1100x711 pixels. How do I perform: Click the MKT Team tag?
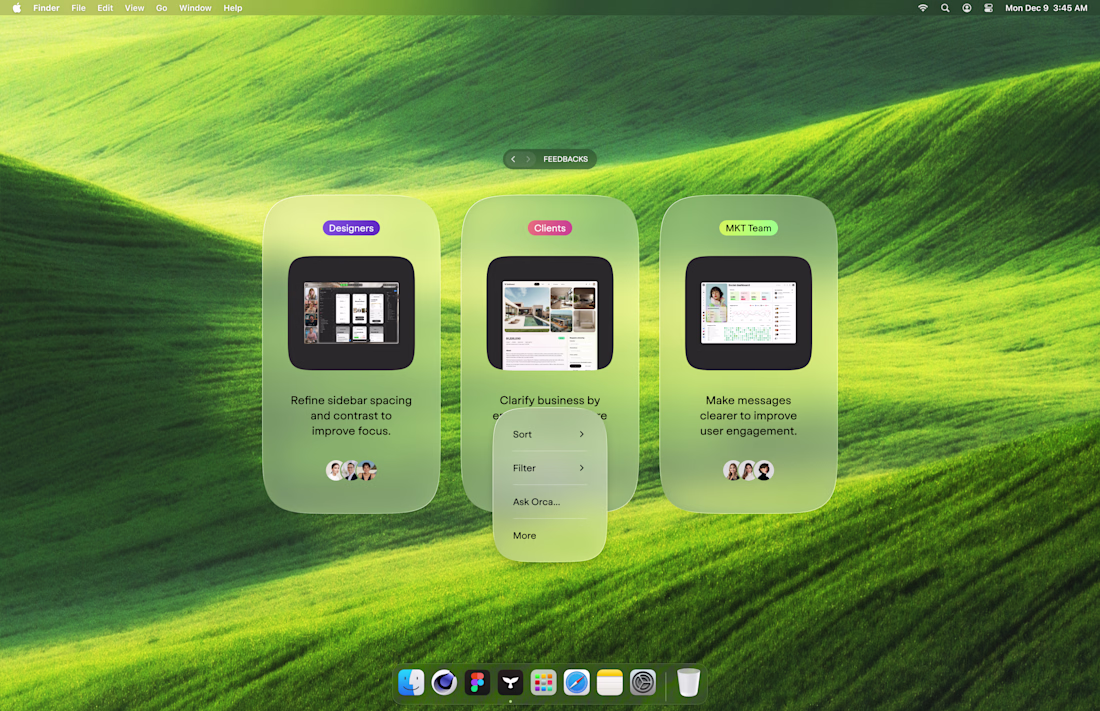tap(748, 228)
